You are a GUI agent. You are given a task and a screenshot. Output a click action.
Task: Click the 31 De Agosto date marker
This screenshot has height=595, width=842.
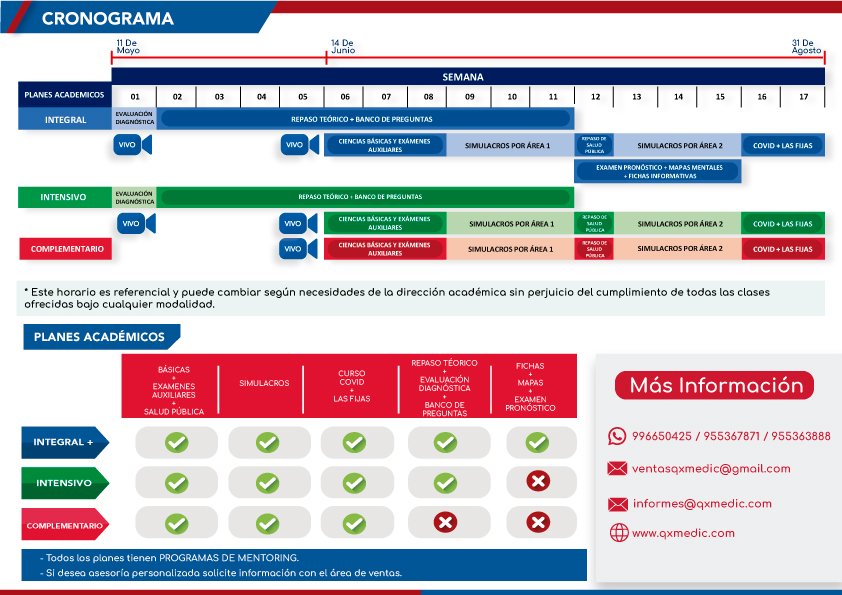[806, 46]
